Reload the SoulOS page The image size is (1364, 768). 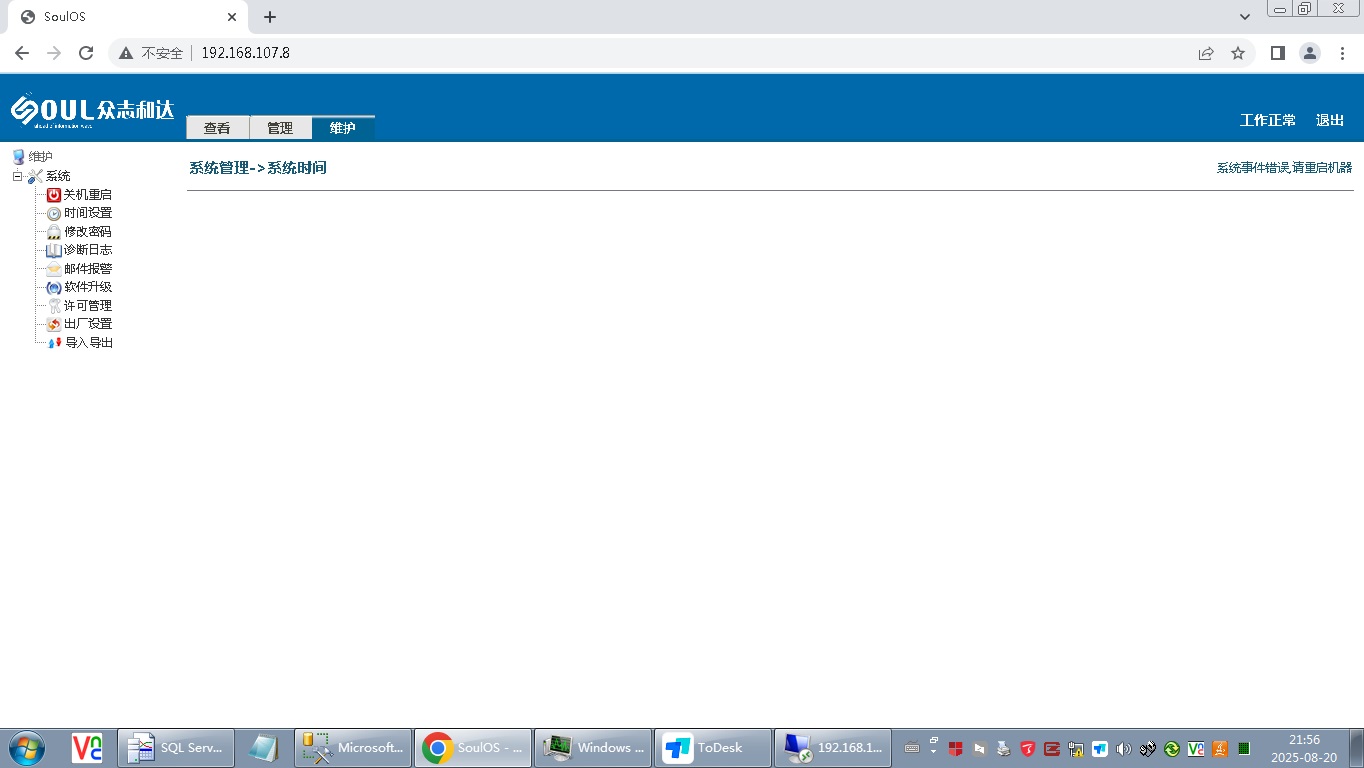pyautogui.click(x=86, y=53)
